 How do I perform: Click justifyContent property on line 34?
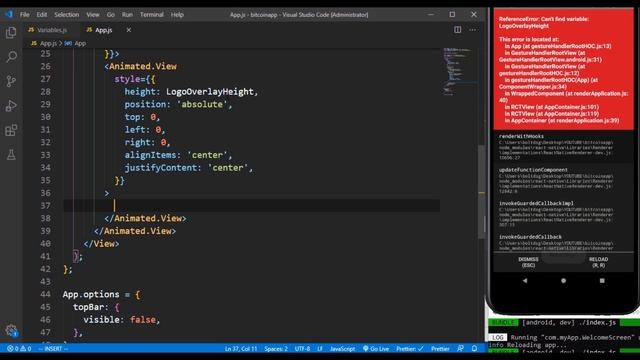click(x=160, y=168)
